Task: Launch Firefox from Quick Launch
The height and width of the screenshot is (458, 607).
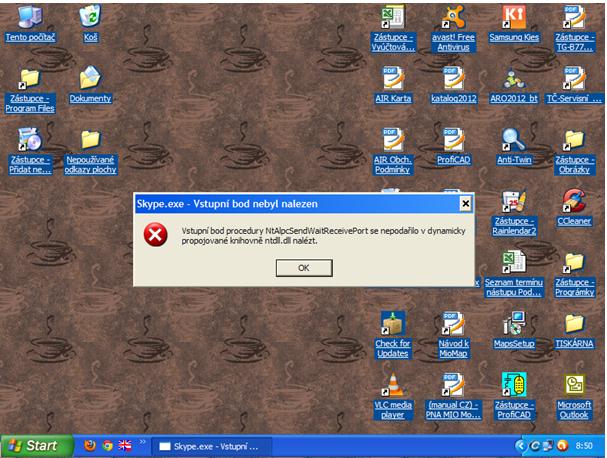Action: (x=90, y=445)
